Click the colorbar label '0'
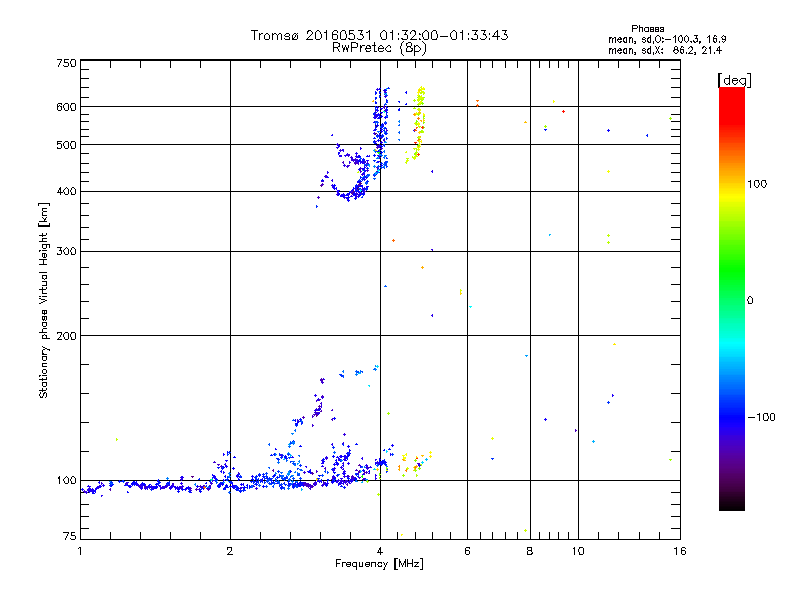800x600 pixels. coord(750,301)
